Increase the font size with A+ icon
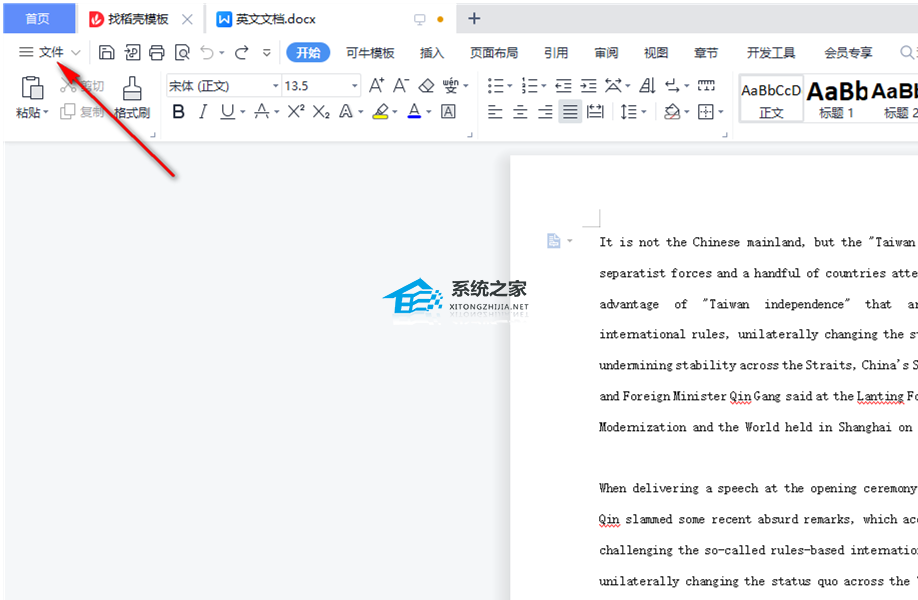This screenshot has height=600, width=918. click(x=376, y=86)
